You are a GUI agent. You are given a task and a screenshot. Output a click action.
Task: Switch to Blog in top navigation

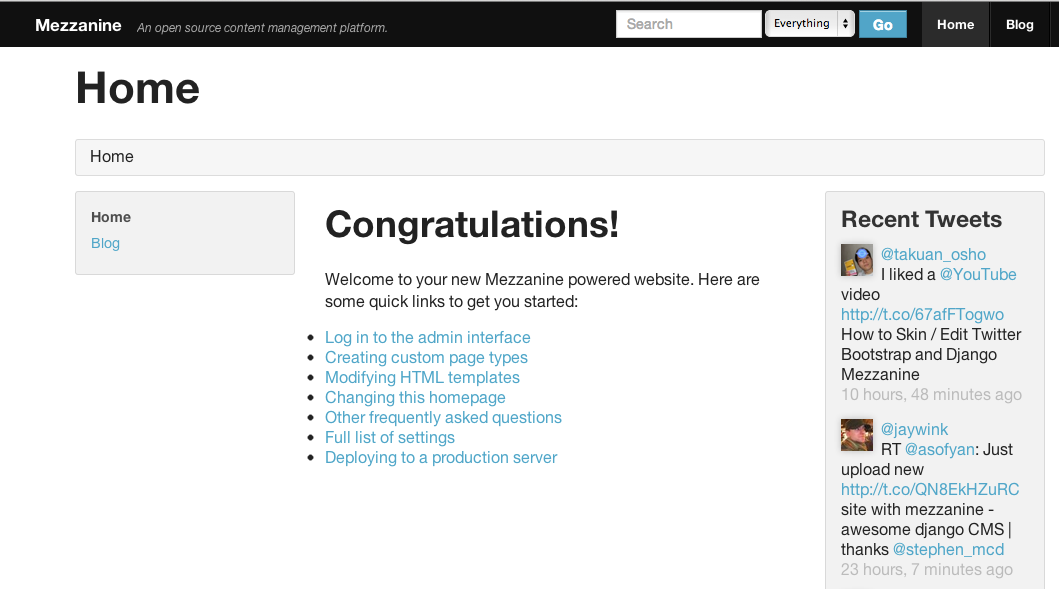click(1019, 25)
